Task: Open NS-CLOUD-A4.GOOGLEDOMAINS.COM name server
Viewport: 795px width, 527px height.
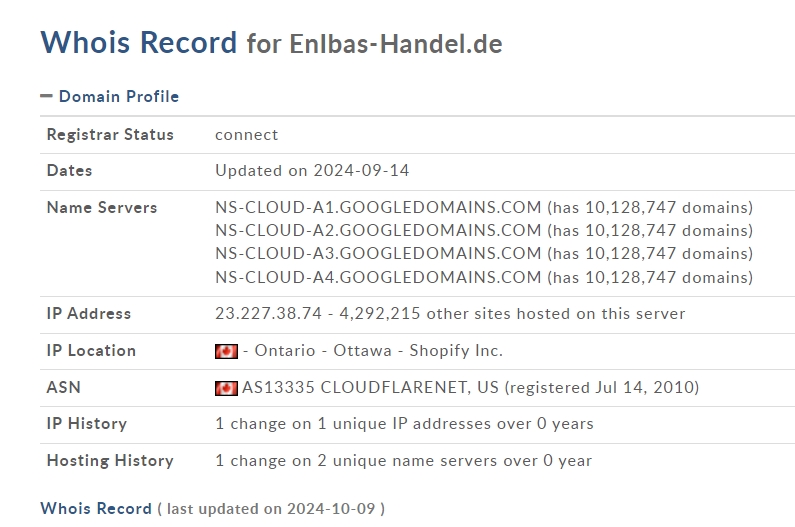Action: click(378, 277)
